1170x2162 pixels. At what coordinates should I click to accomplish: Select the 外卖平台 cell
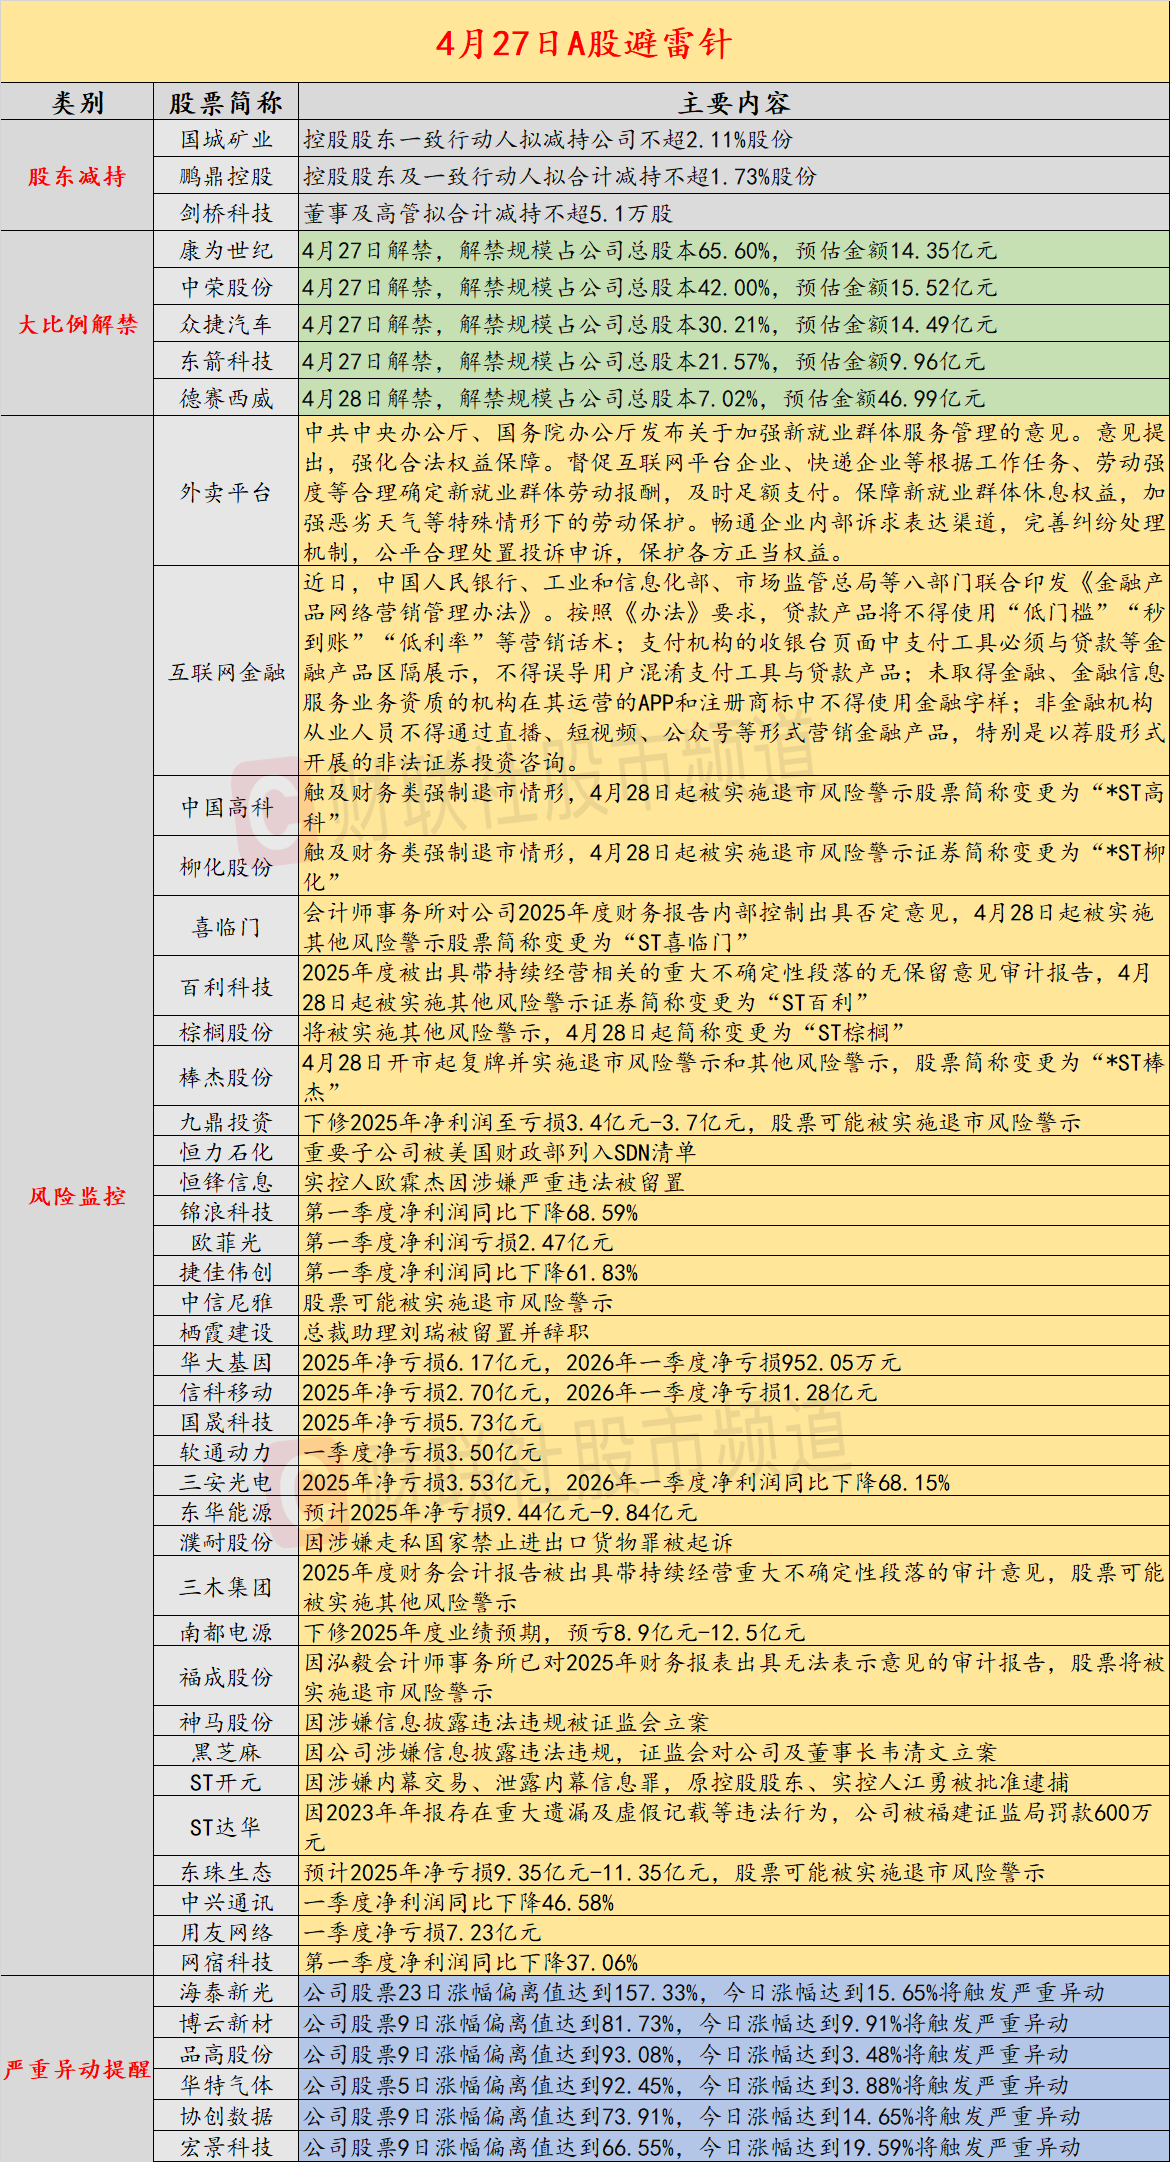(x=226, y=492)
